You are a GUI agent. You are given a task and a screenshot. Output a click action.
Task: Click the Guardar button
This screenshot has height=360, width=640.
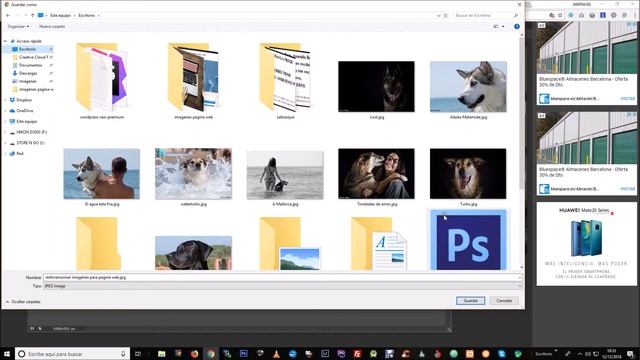[x=471, y=301]
